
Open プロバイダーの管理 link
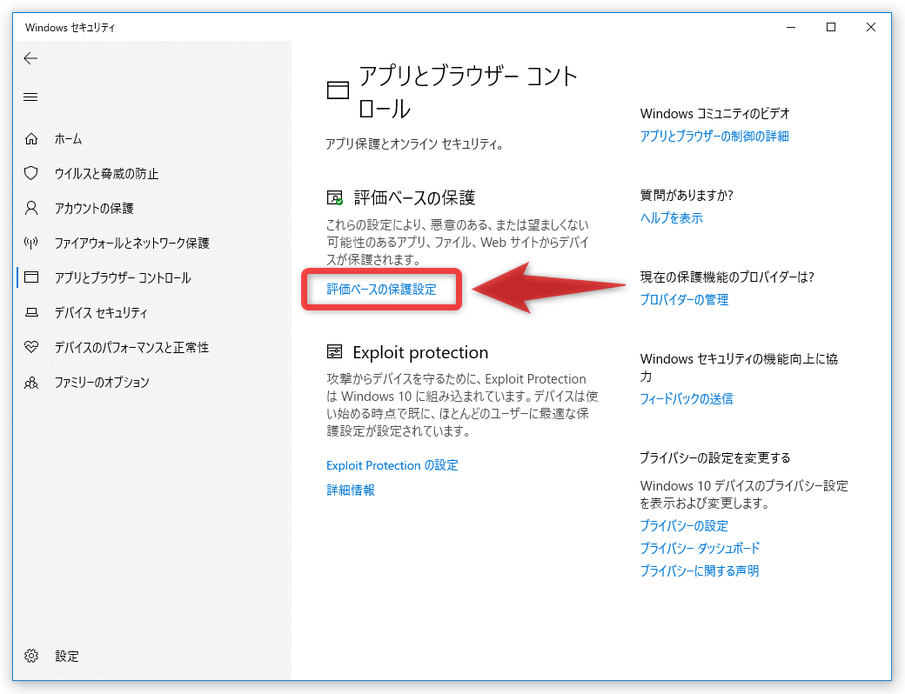click(x=684, y=300)
